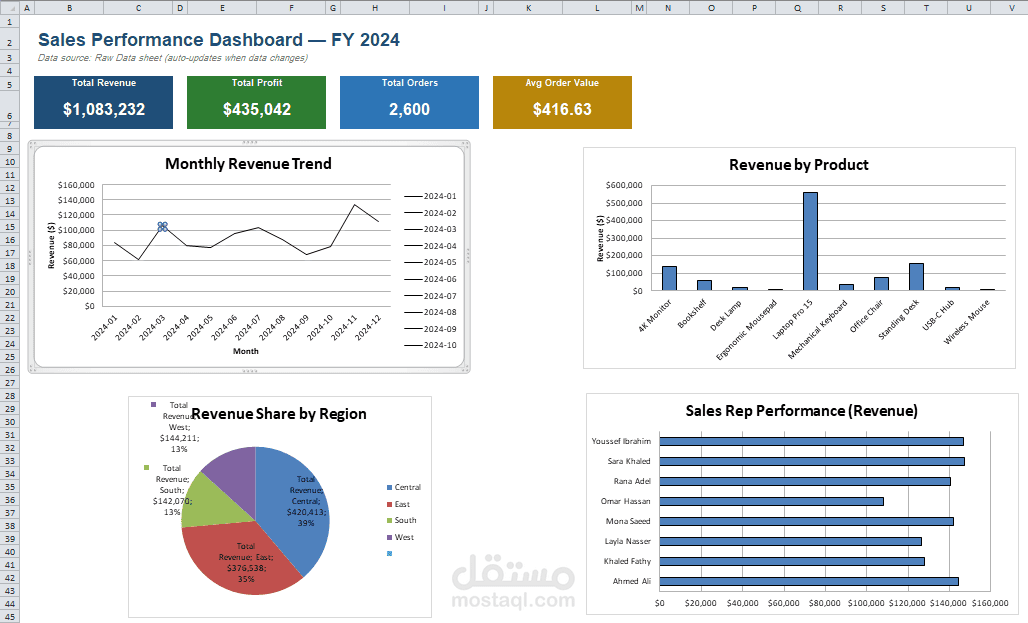Click Ahmed Ali's revenue bar
Image resolution: width=1028 pixels, height=623 pixels.
[809, 581]
